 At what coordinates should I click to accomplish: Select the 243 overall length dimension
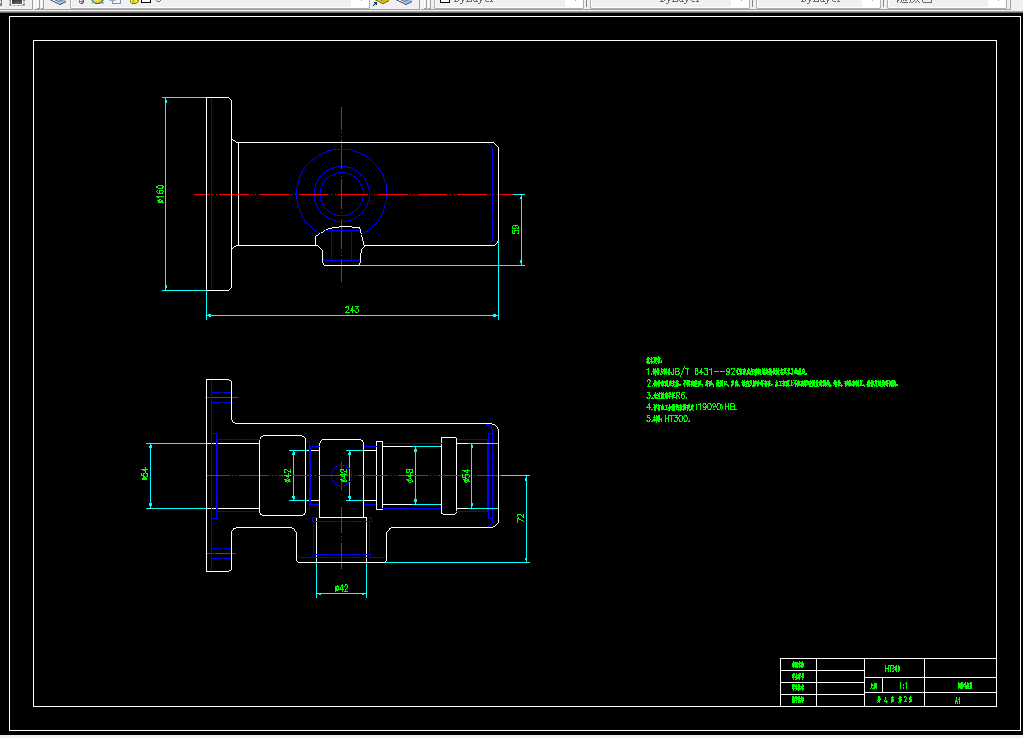tap(352, 309)
